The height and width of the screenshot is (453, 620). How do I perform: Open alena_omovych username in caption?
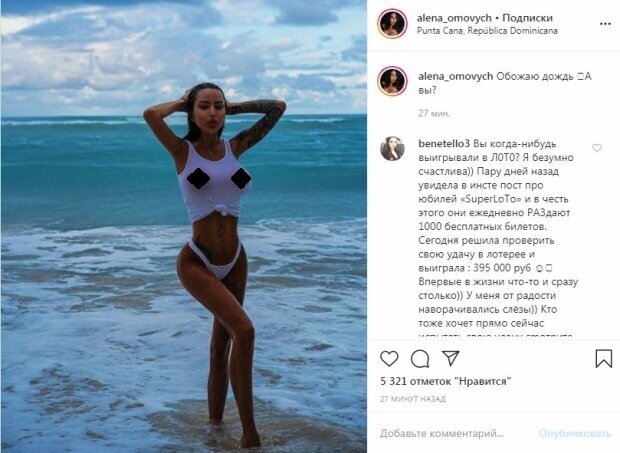[x=456, y=76]
